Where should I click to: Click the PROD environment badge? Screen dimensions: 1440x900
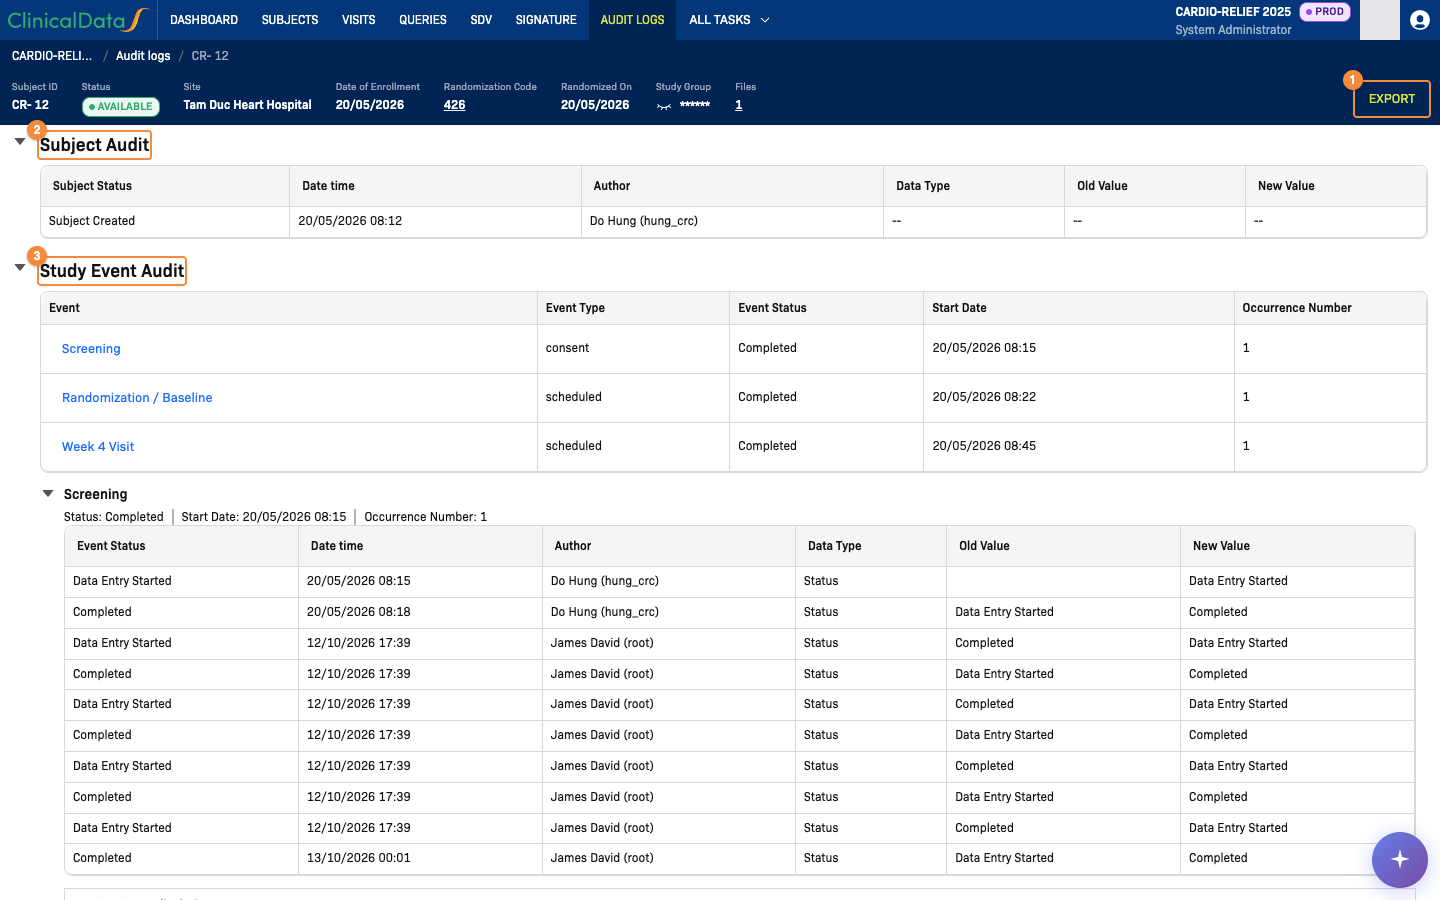coord(1325,12)
